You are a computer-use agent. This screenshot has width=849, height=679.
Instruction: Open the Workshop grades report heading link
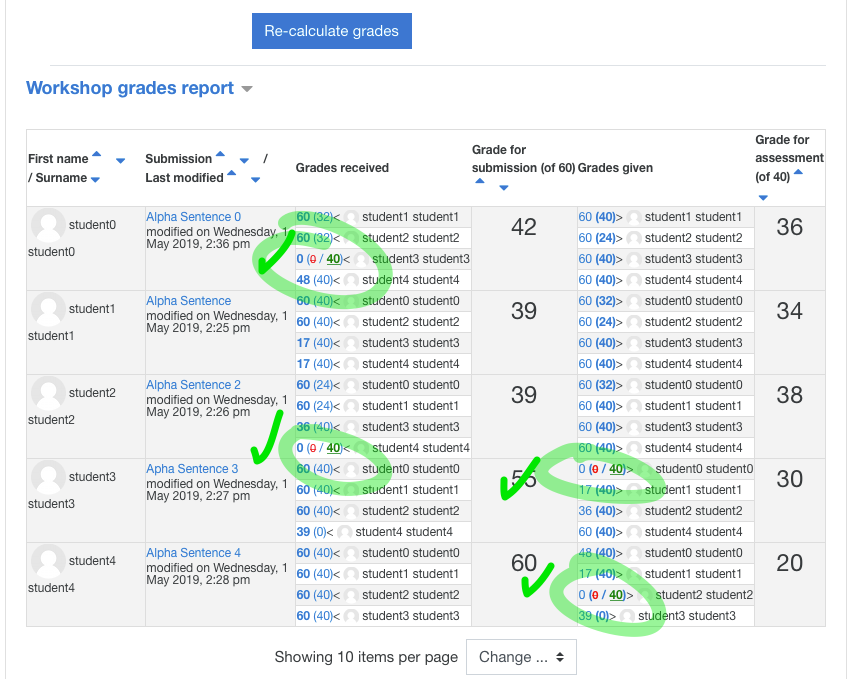coord(130,88)
